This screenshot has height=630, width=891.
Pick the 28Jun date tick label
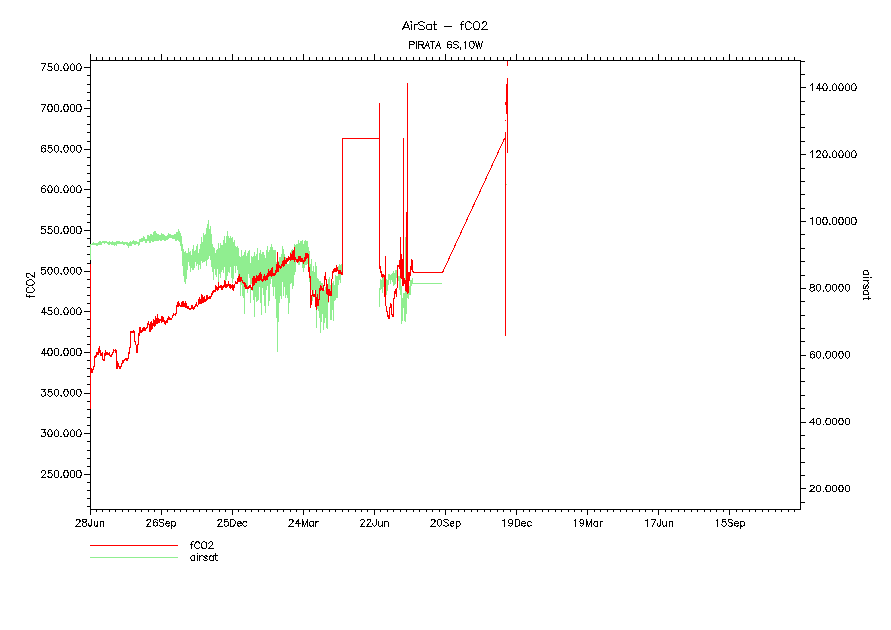[90, 522]
